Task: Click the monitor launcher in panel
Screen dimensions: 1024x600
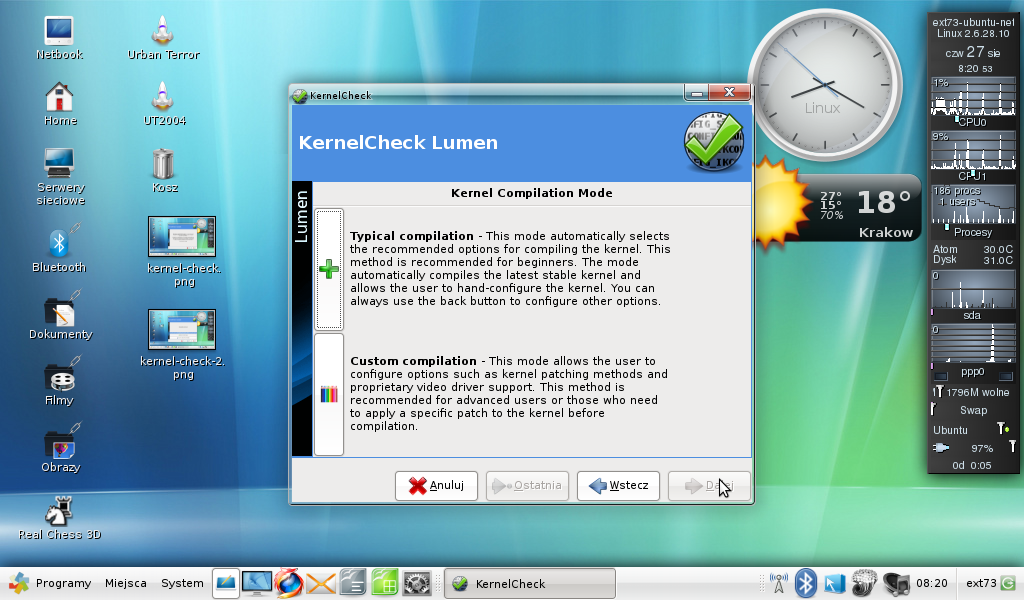Action: tap(257, 583)
